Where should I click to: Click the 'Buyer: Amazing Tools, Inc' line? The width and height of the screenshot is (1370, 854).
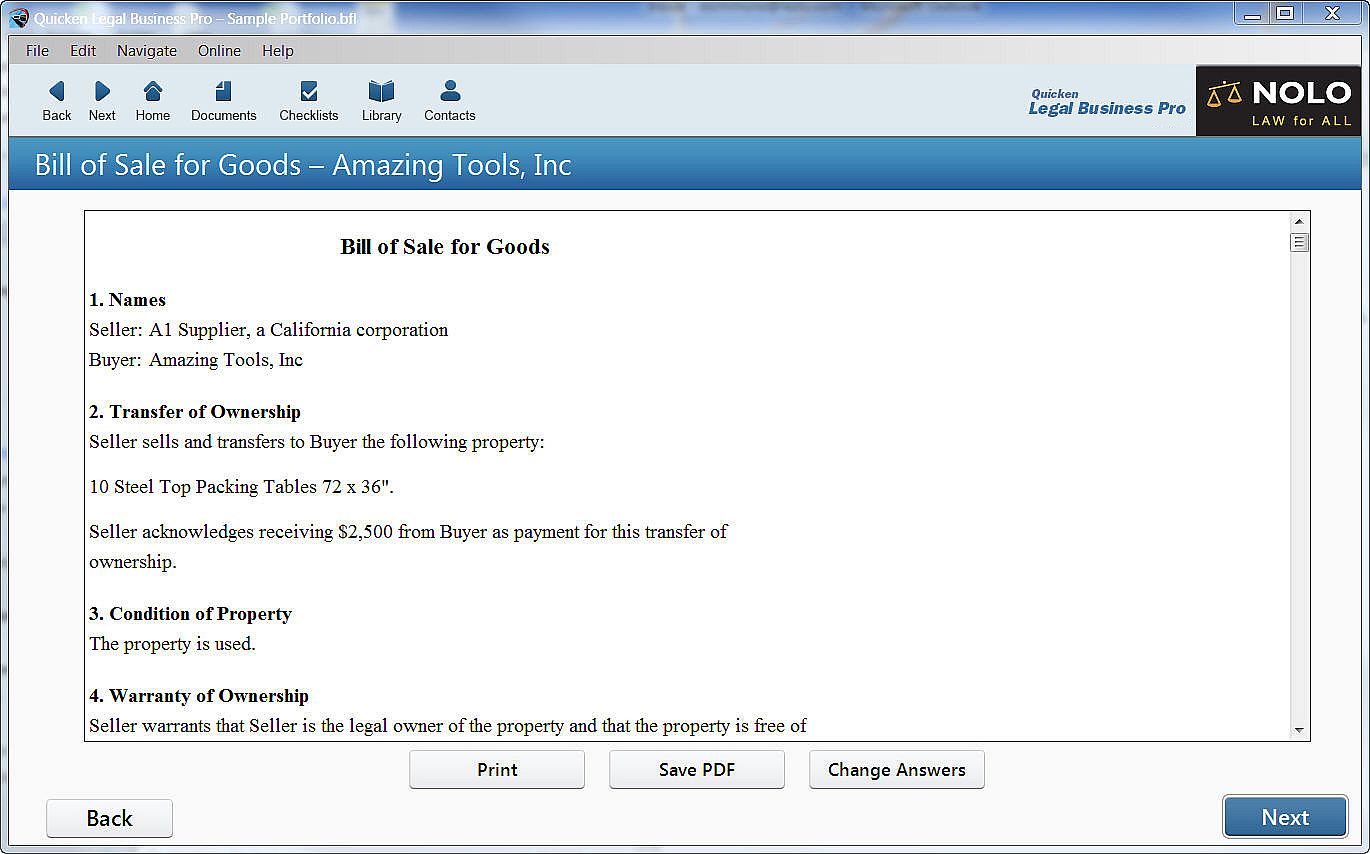click(x=196, y=360)
